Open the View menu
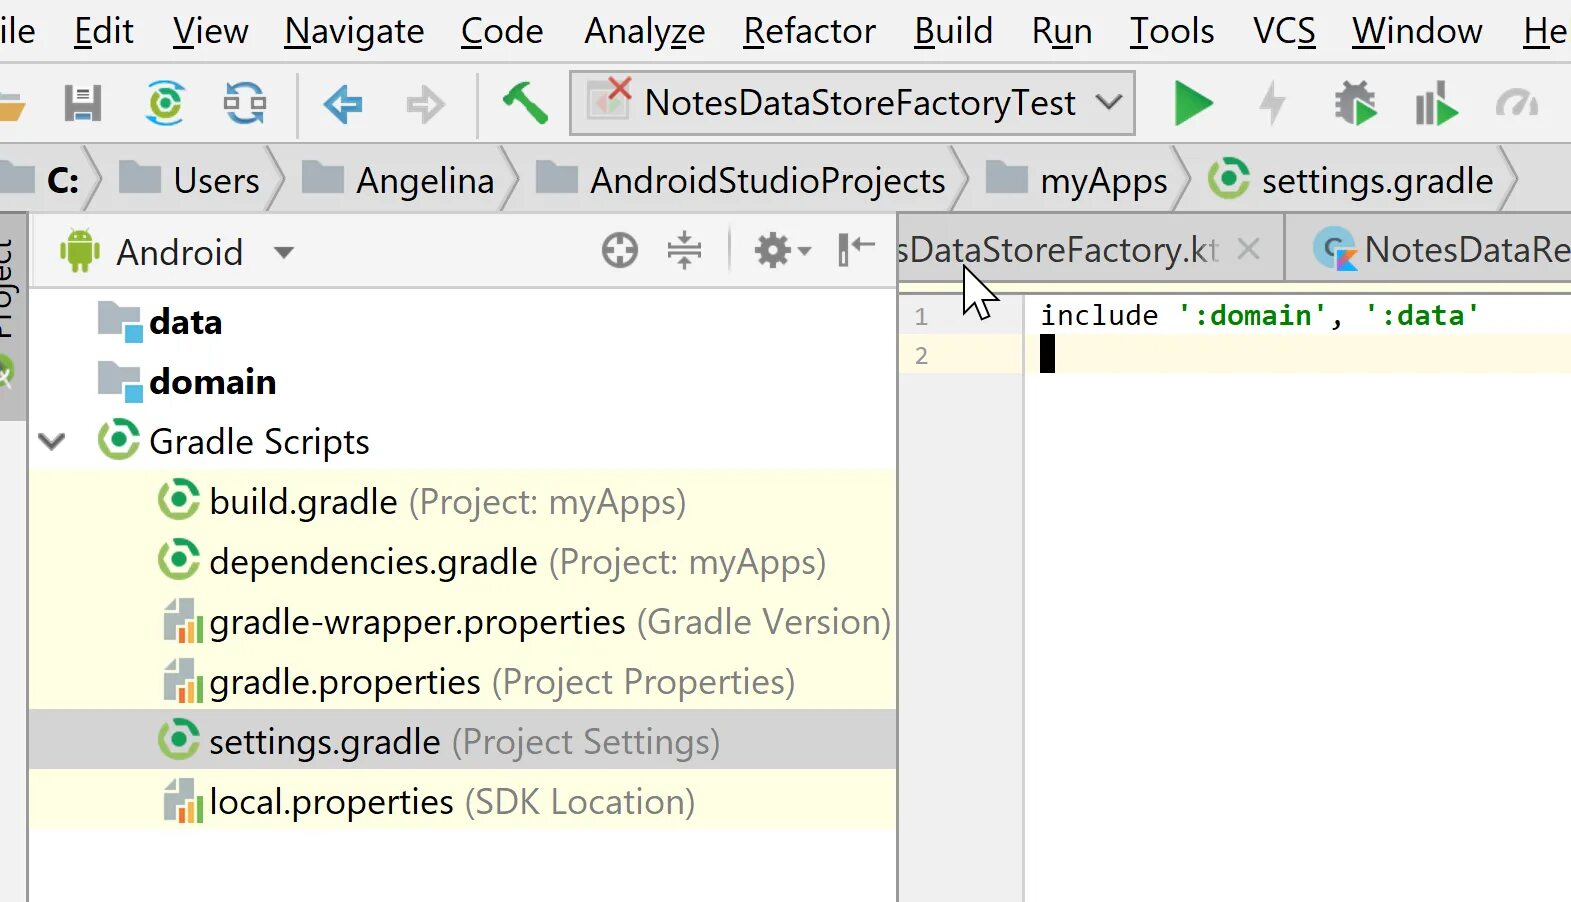The image size is (1571, 902). coord(210,31)
